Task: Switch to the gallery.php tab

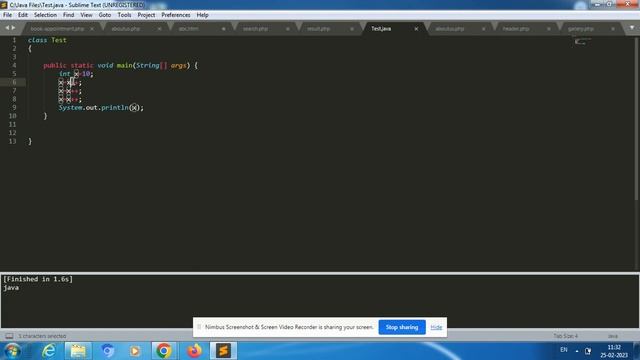Action: click(580, 29)
